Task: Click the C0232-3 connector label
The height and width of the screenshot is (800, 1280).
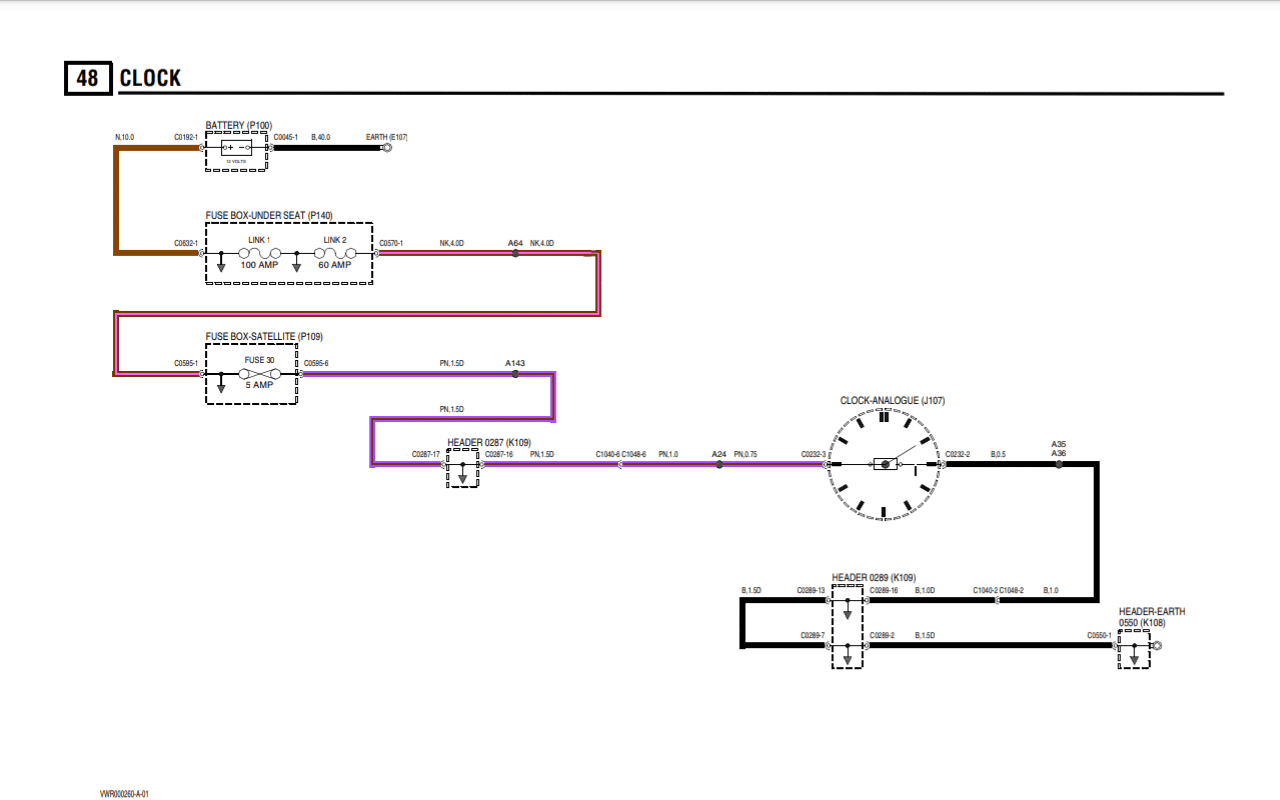Action: point(813,454)
